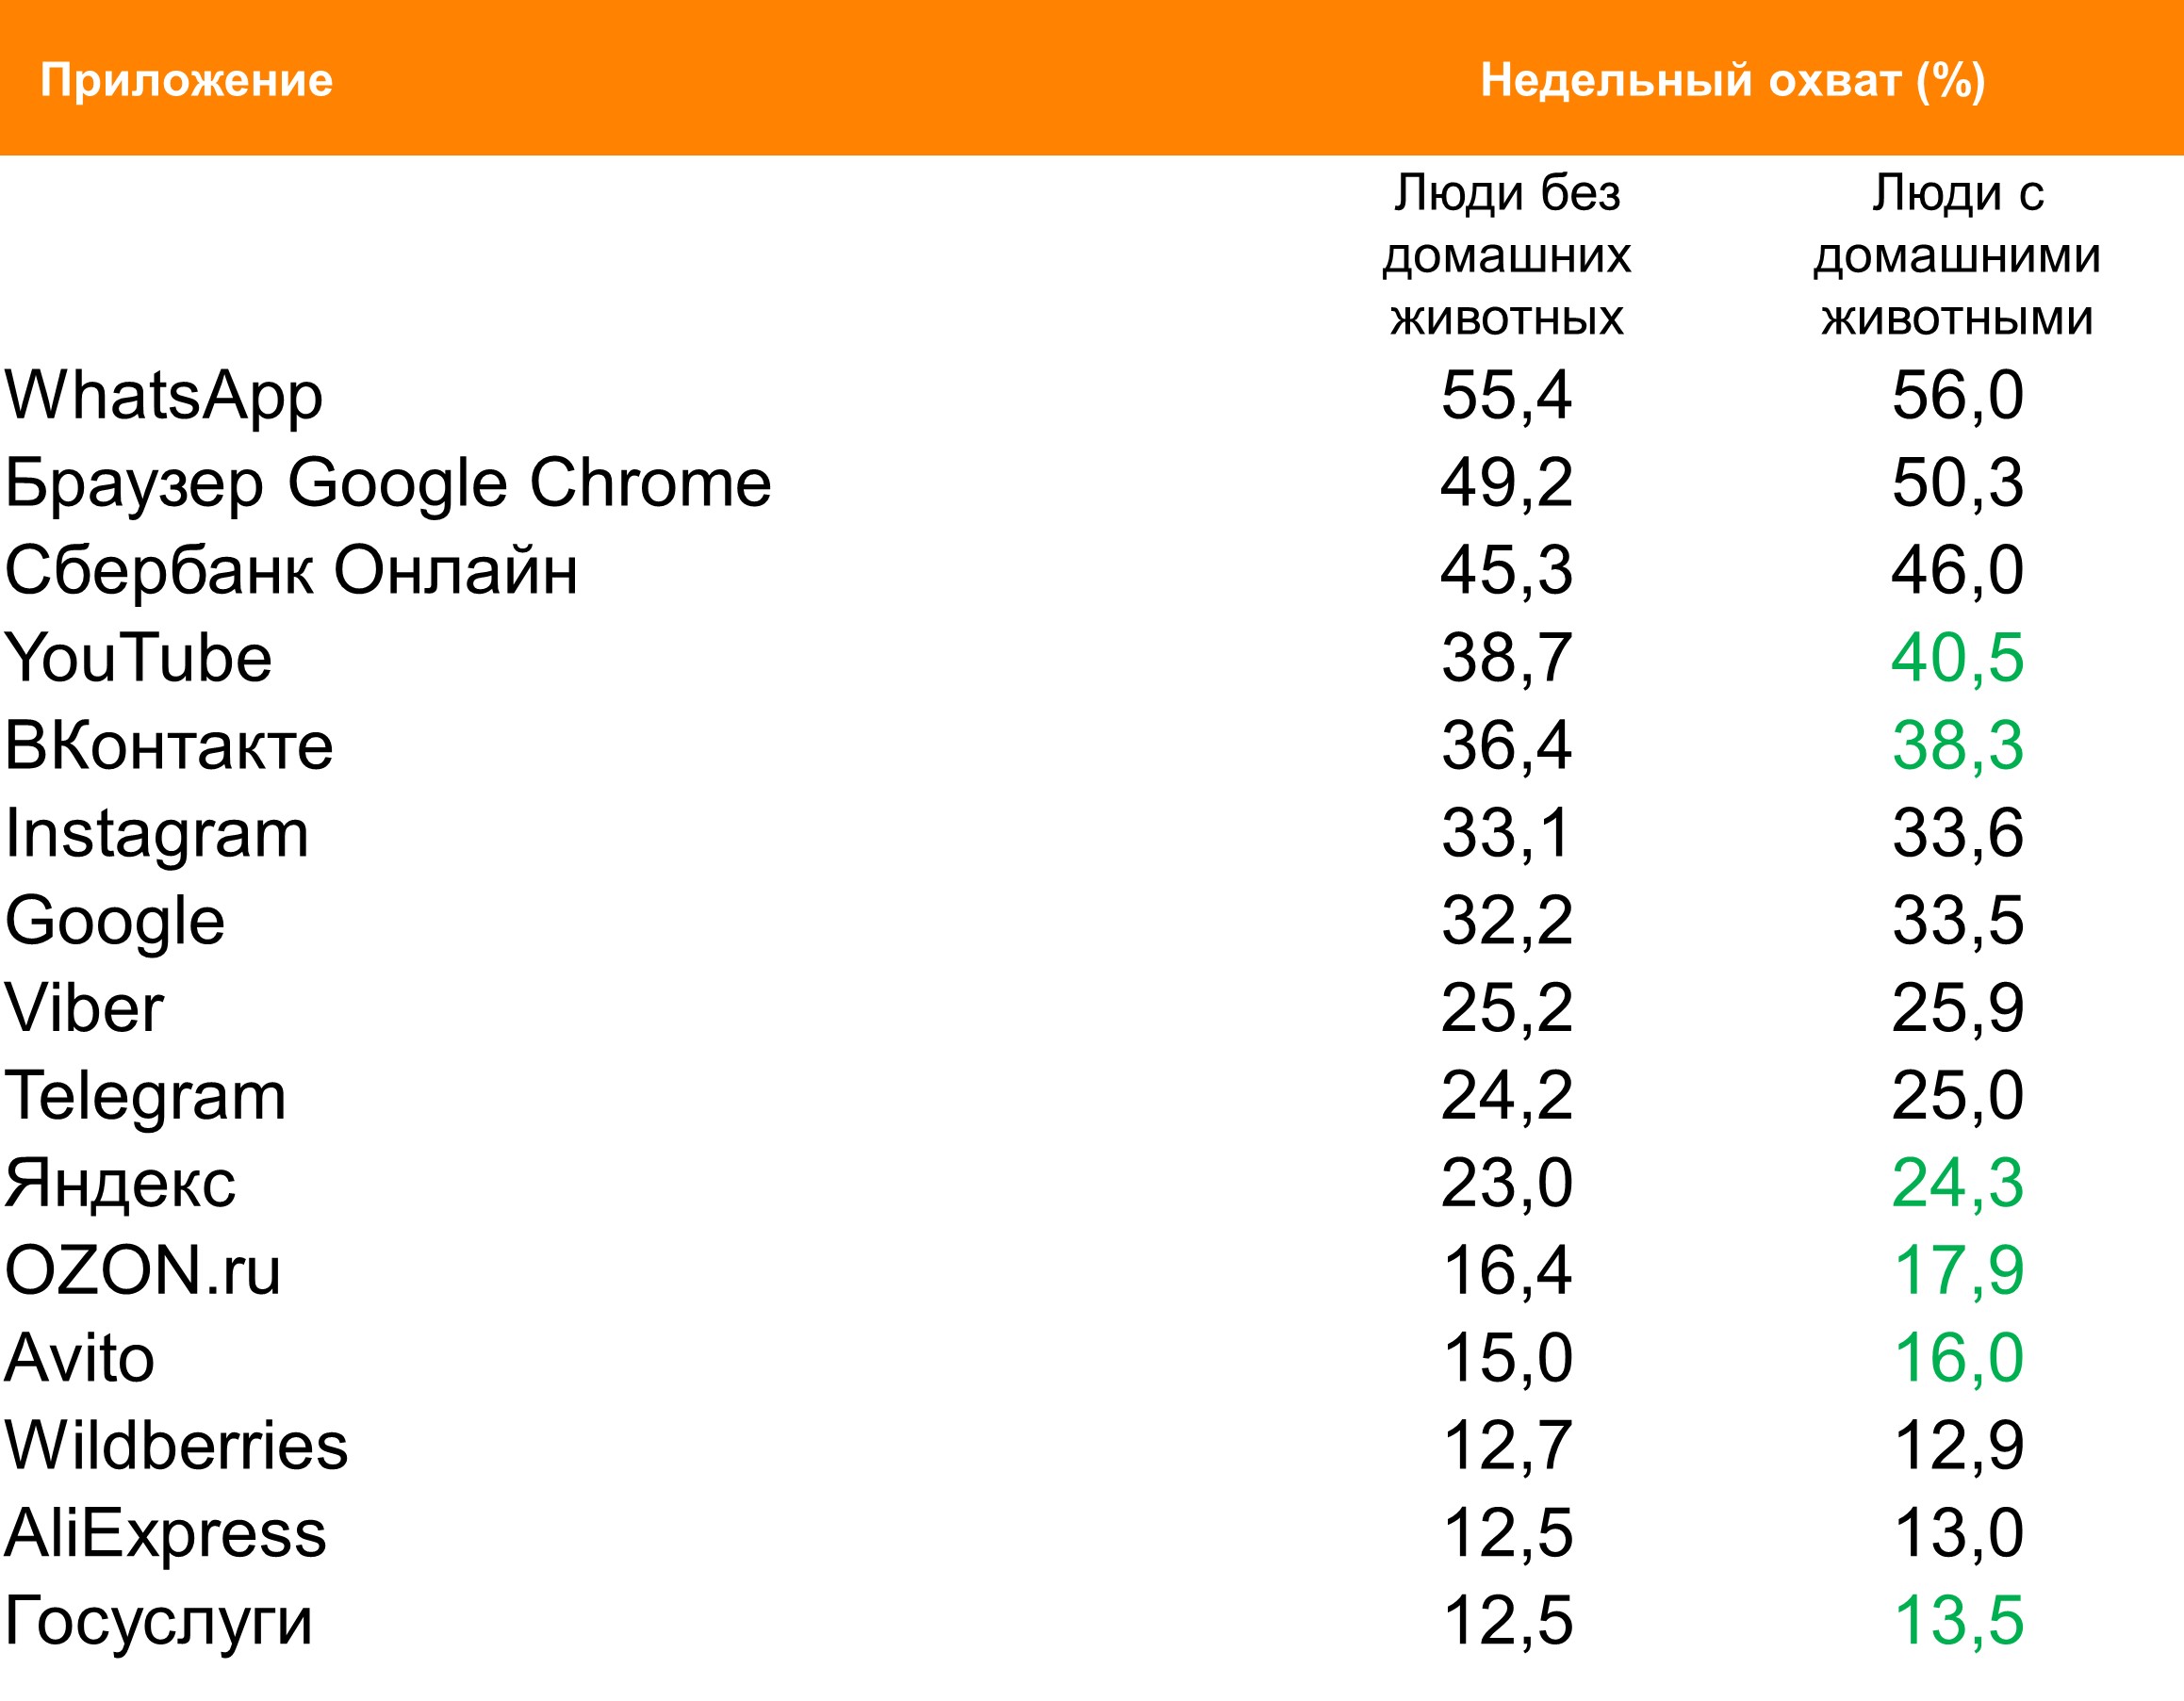The image size is (2184, 1701).
Task: Select the OZON.ru row label
Action: click(x=142, y=1271)
